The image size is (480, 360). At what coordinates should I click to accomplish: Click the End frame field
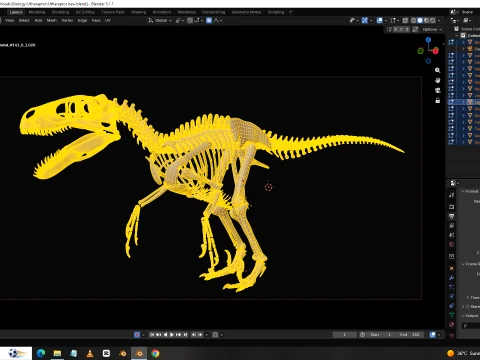(410, 335)
